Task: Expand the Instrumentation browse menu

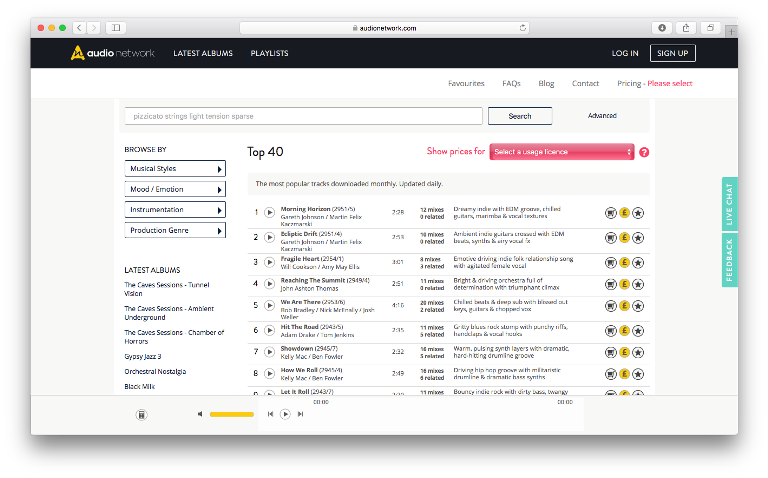Action: (175, 210)
